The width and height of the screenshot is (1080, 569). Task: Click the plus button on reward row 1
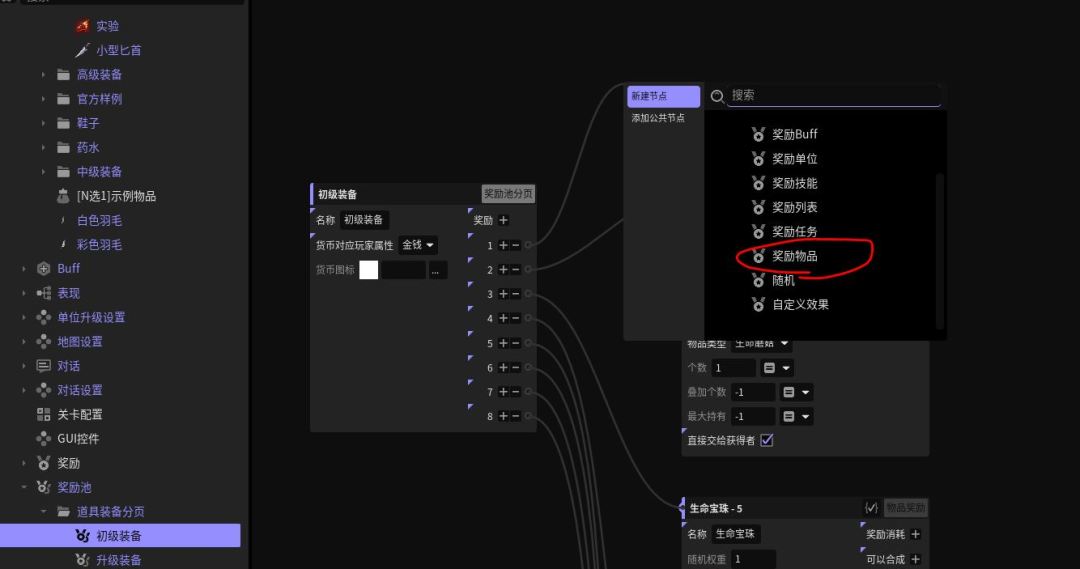[x=503, y=245]
